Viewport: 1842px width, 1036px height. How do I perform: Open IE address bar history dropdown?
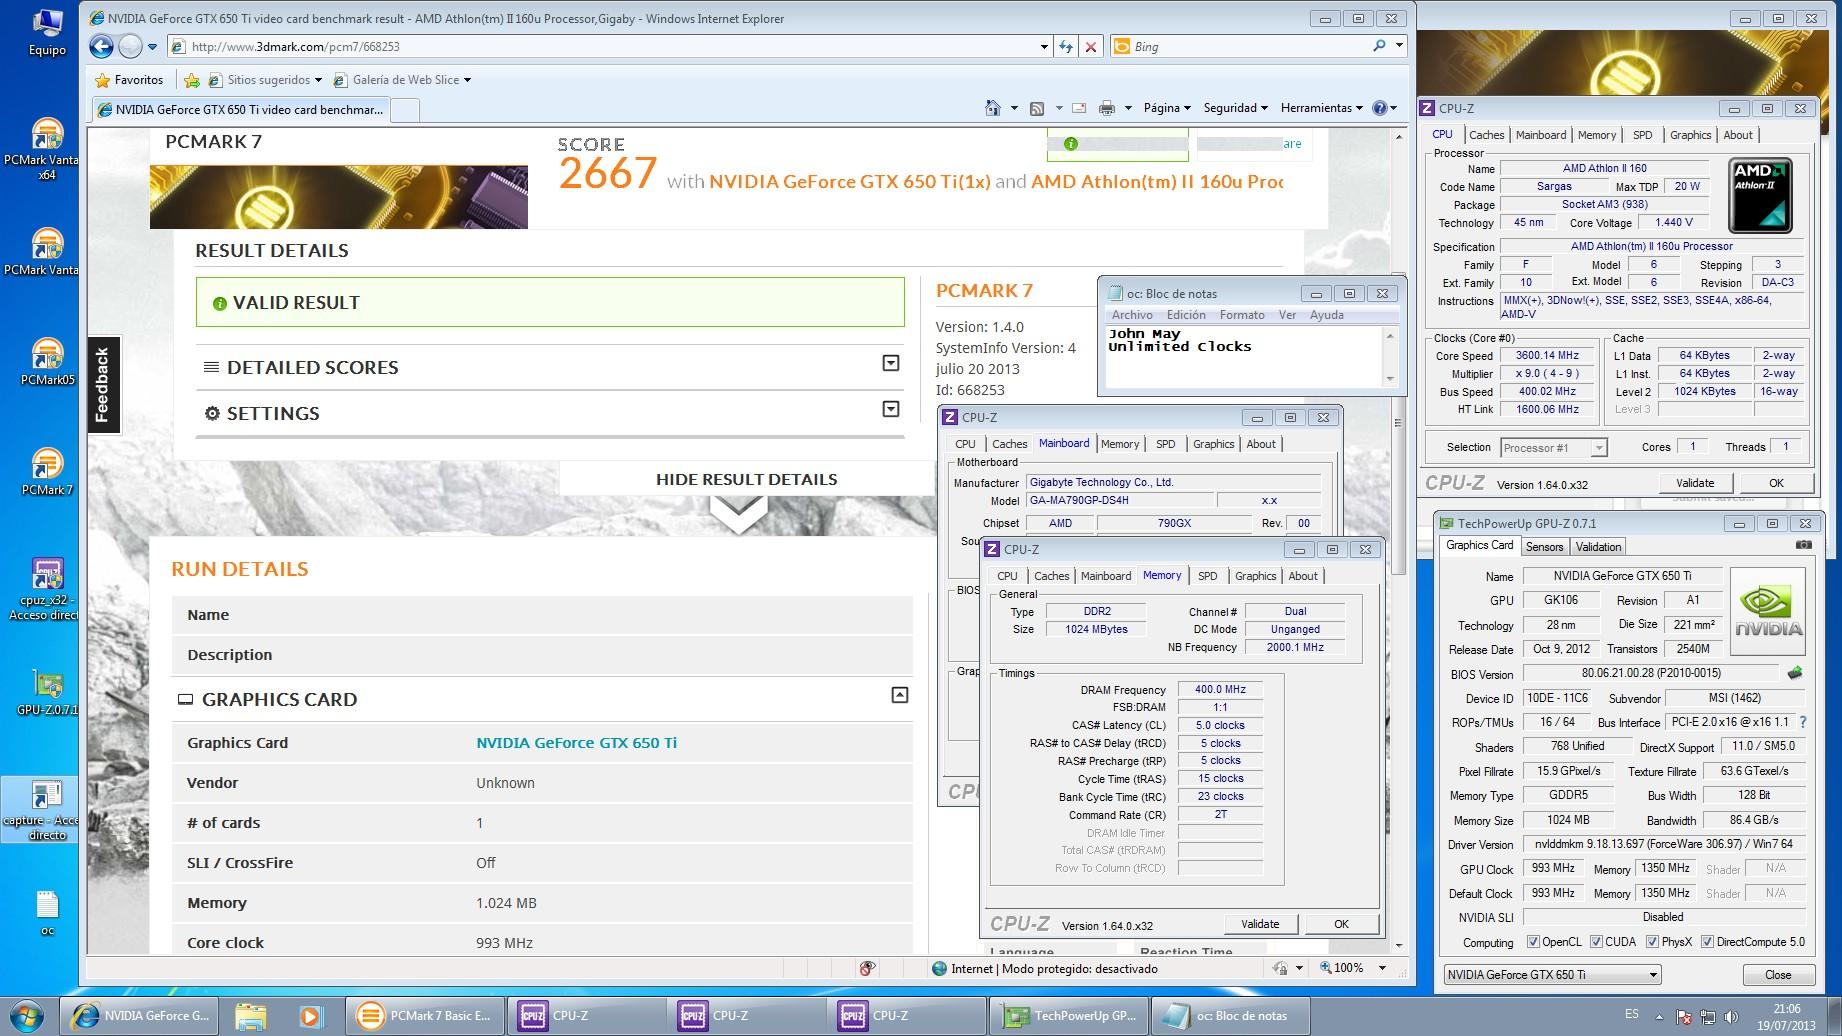pyautogui.click(x=1043, y=46)
